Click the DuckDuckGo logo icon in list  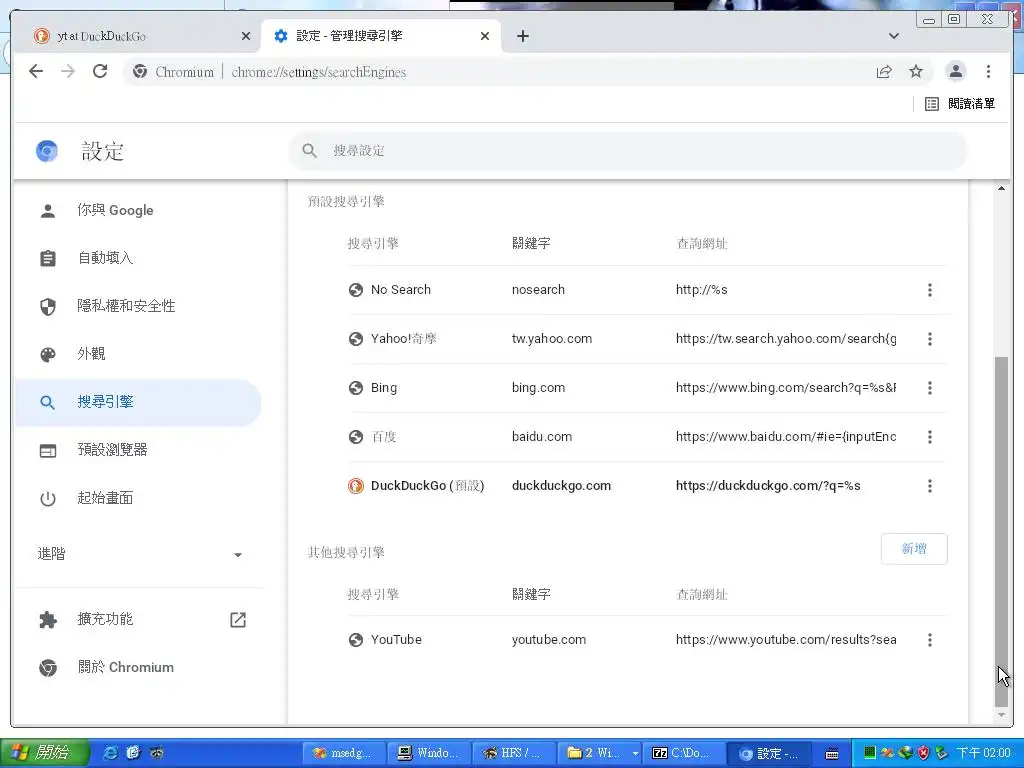click(355, 486)
